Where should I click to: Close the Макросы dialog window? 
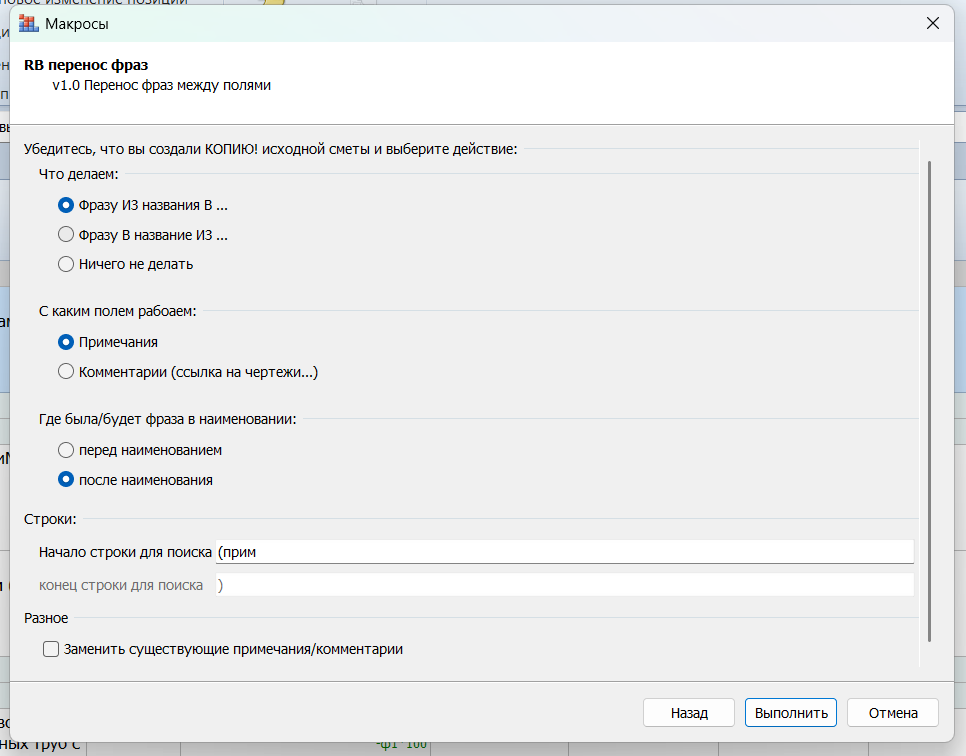point(932,23)
